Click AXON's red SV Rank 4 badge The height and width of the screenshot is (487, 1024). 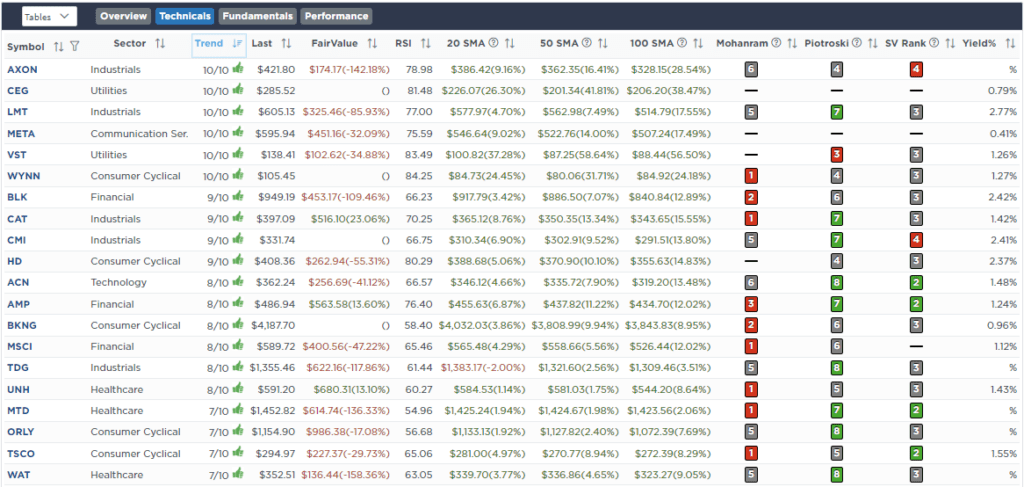pos(916,69)
